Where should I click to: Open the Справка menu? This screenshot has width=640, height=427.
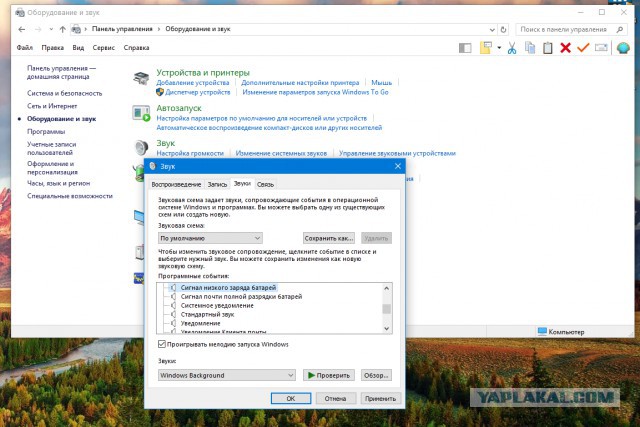tap(136, 48)
